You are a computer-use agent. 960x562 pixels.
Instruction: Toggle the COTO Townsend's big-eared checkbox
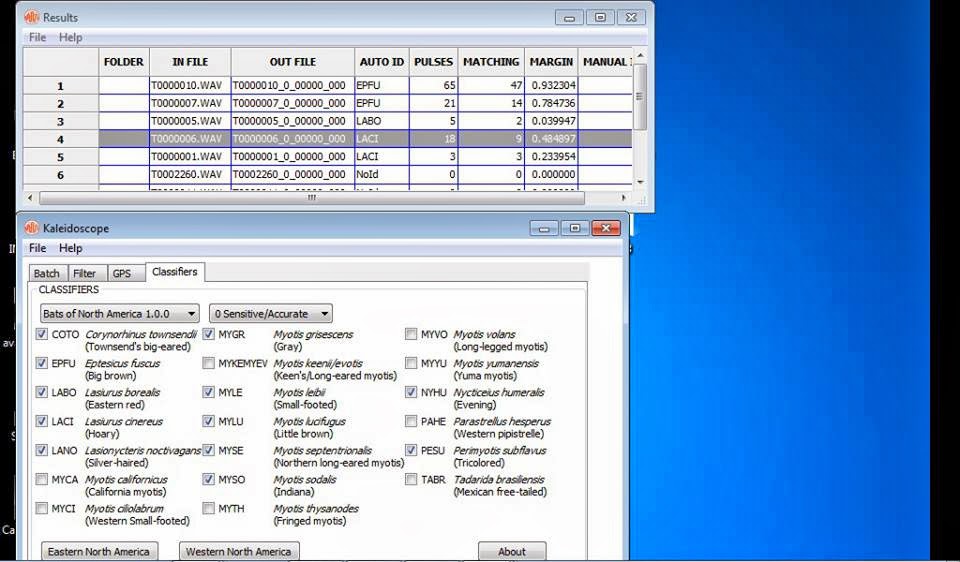point(42,334)
